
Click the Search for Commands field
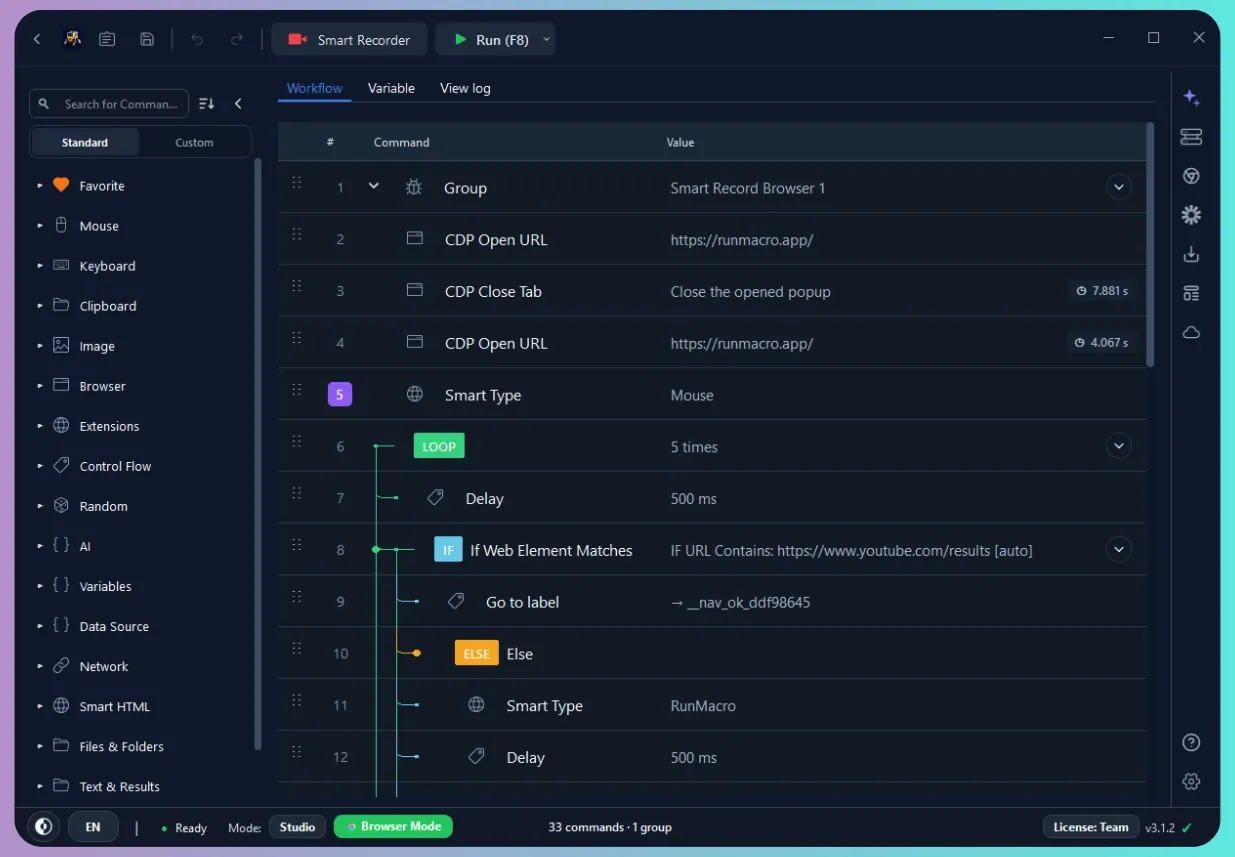(x=109, y=103)
